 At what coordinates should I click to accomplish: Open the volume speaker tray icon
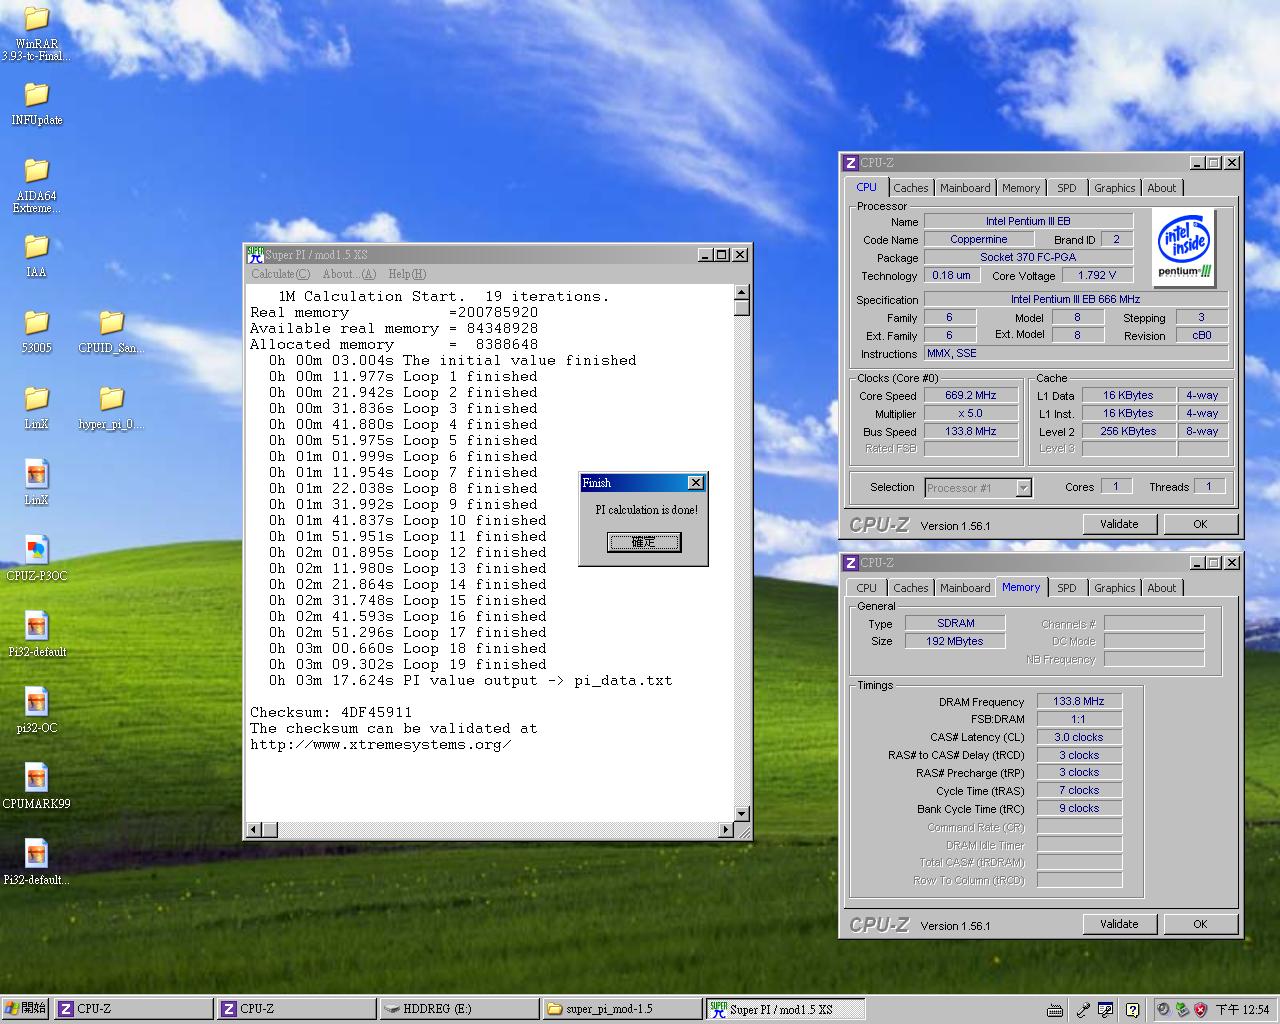[1163, 1010]
